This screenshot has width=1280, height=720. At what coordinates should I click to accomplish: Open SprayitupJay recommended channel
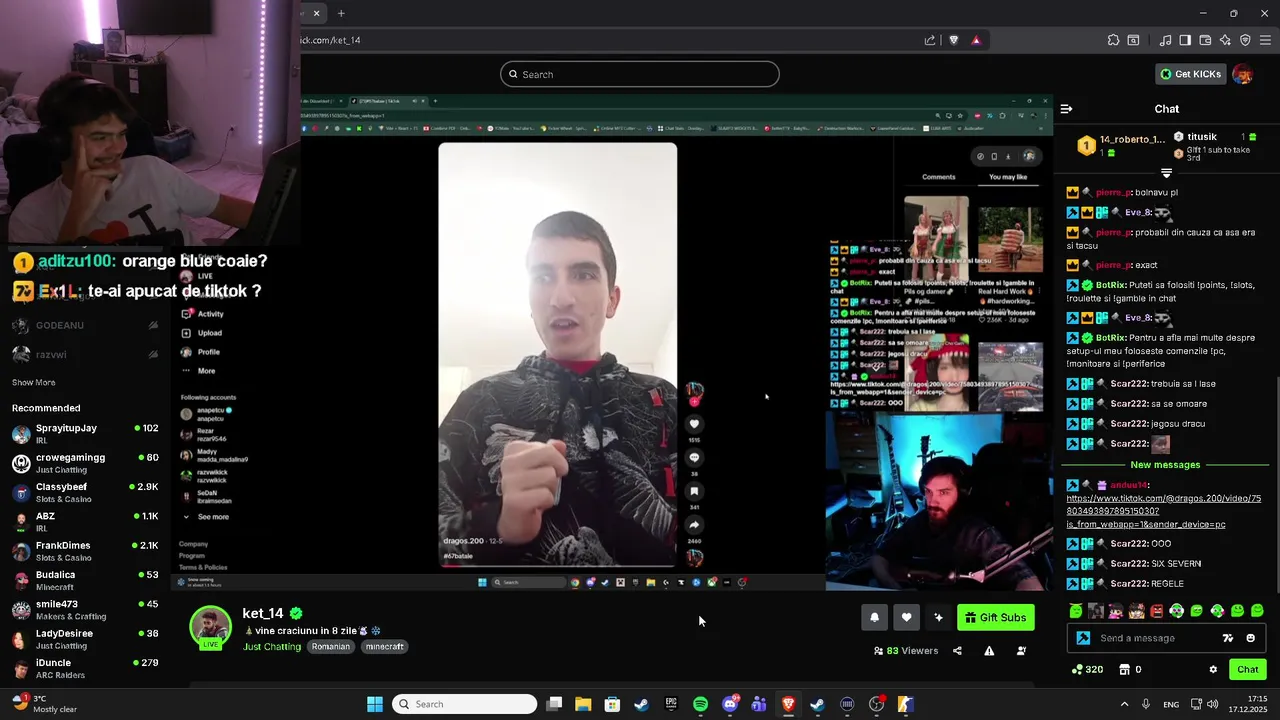85,434
